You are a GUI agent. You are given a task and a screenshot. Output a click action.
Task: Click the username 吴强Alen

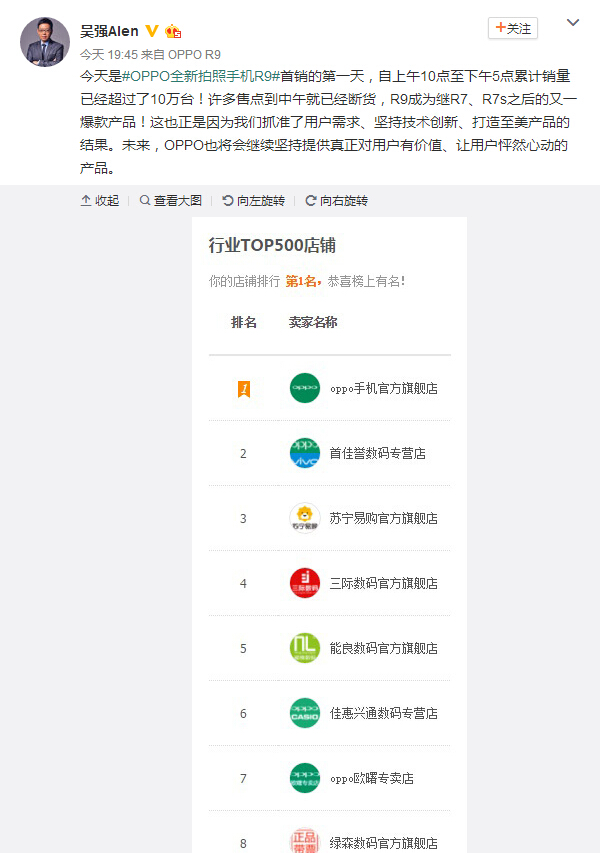(x=109, y=32)
